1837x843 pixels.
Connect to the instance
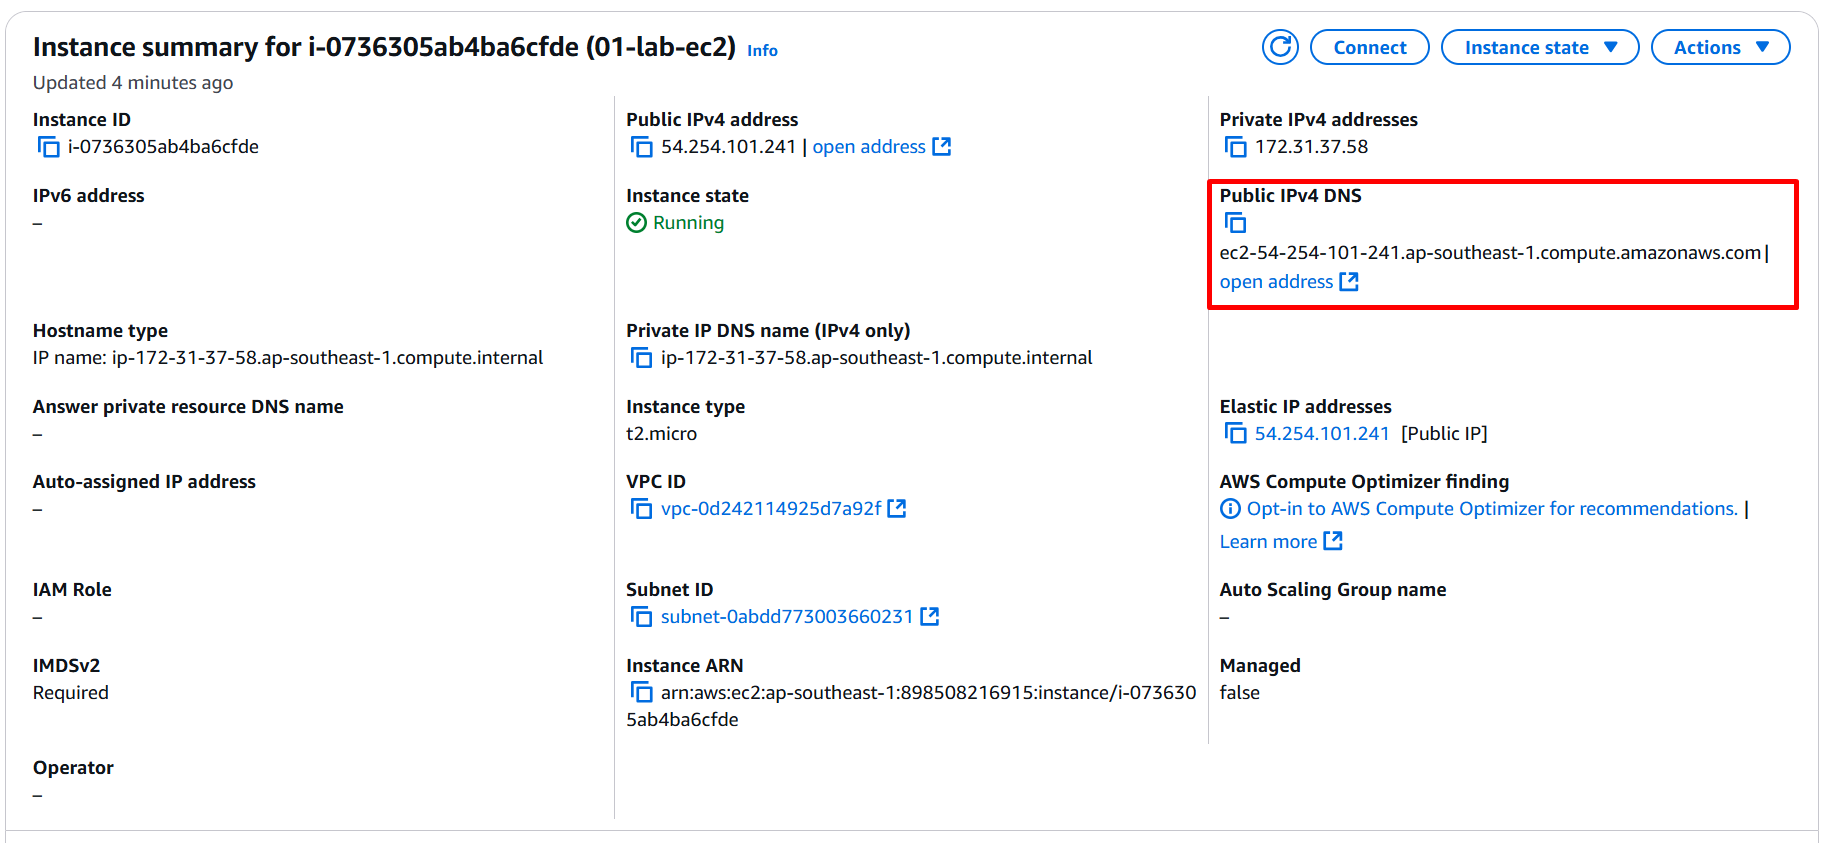[1369, 47]
